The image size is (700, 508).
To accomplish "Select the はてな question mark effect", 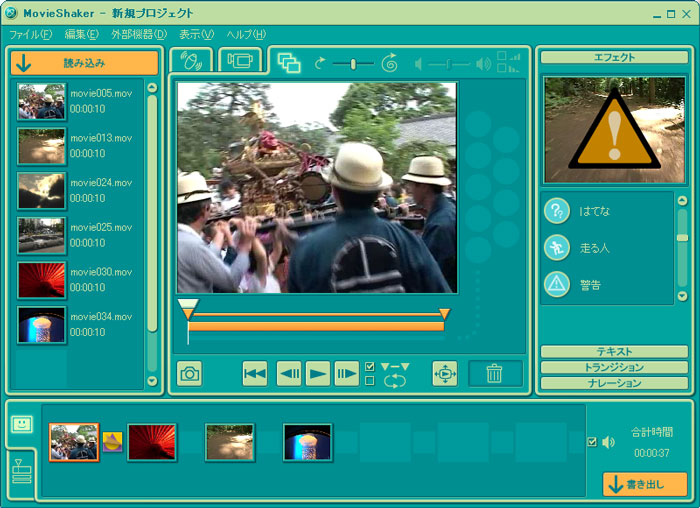I will click(557, 211).
